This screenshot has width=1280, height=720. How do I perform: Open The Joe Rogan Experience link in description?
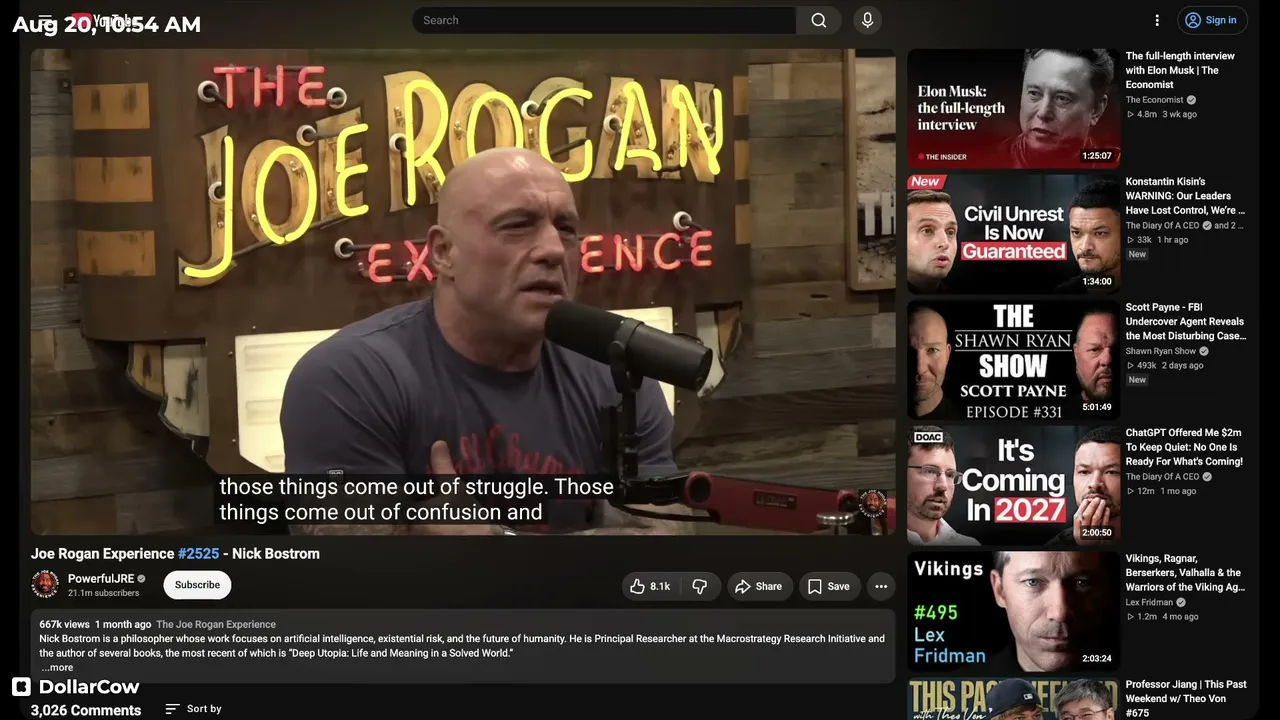(216, 625)
